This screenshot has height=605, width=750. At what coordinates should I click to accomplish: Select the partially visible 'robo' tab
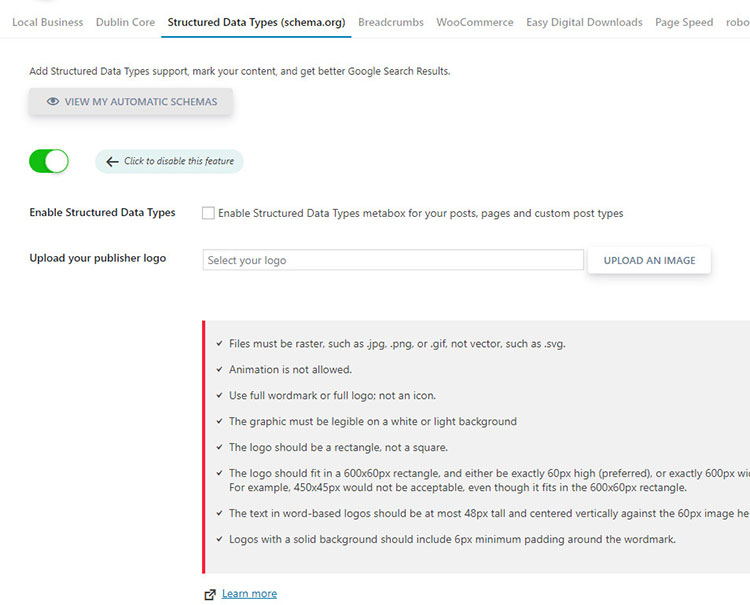737,22
